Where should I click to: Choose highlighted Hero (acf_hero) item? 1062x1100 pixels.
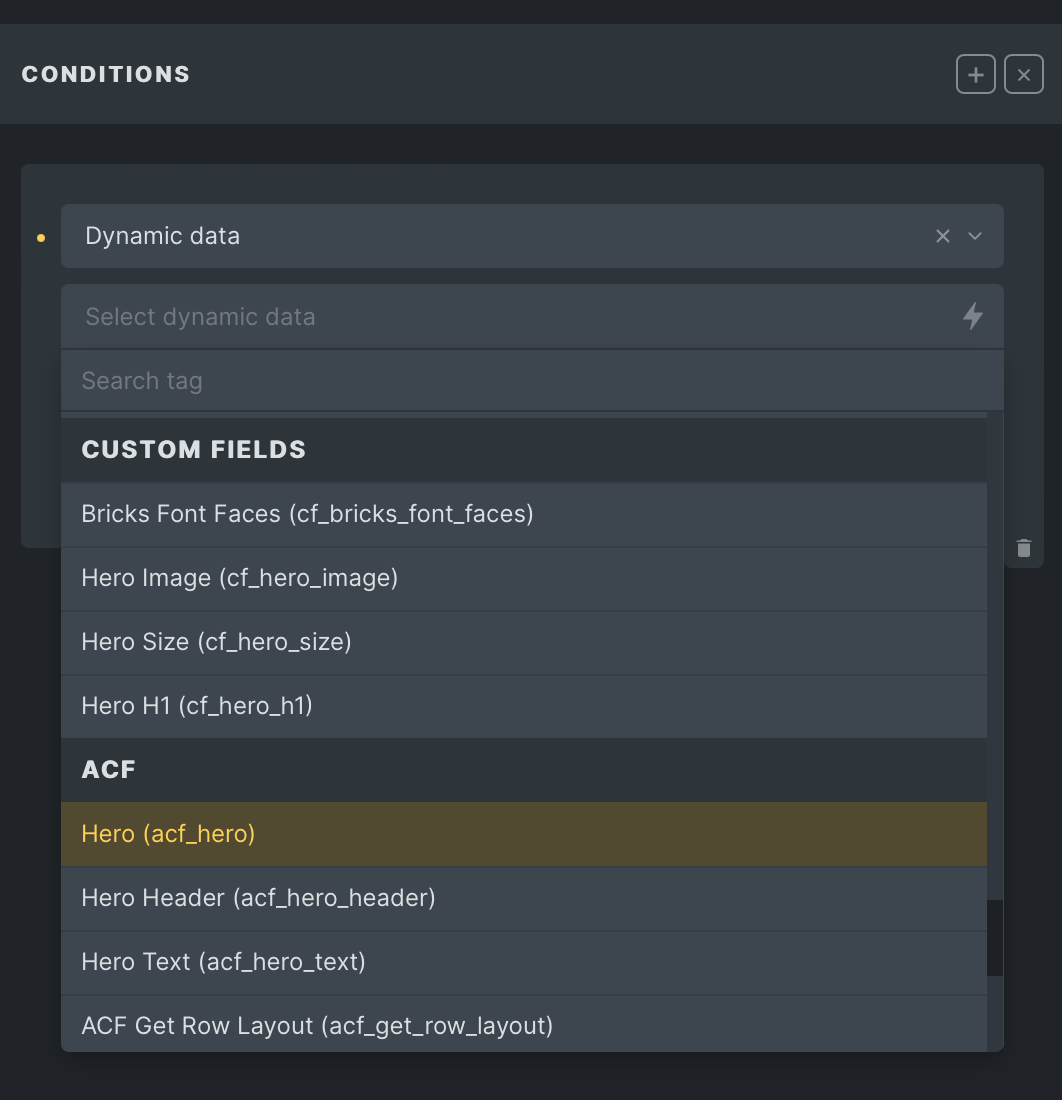(x=524, y=834)
